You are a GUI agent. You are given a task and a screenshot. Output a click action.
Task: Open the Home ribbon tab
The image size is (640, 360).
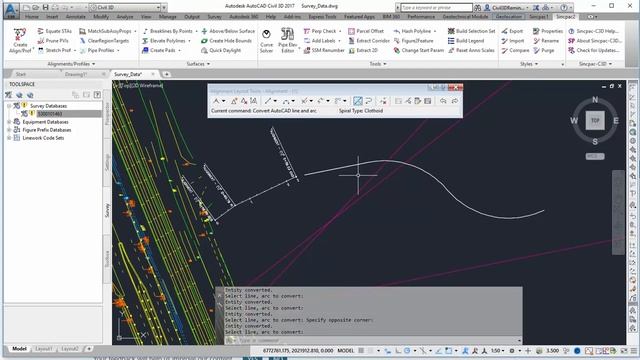(31, 17)
